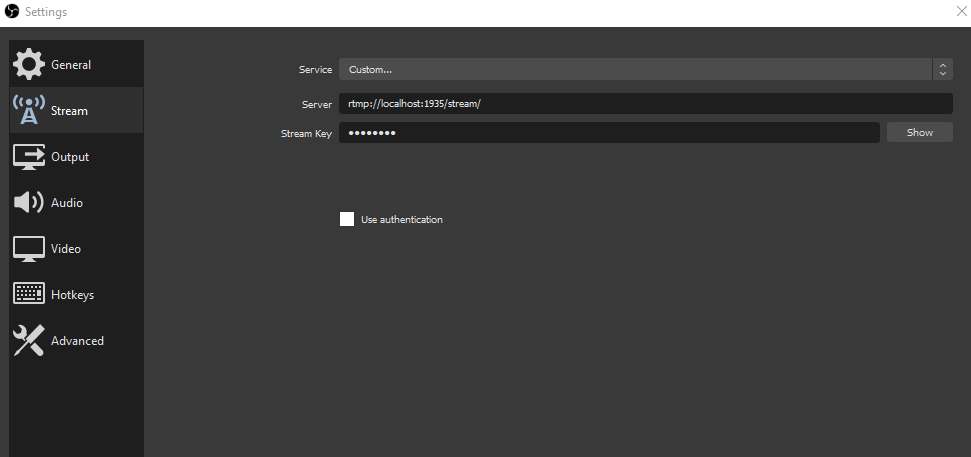Click the Service dropdown arrow control
This screenshot has width=971, height=457.
(943, 69)
